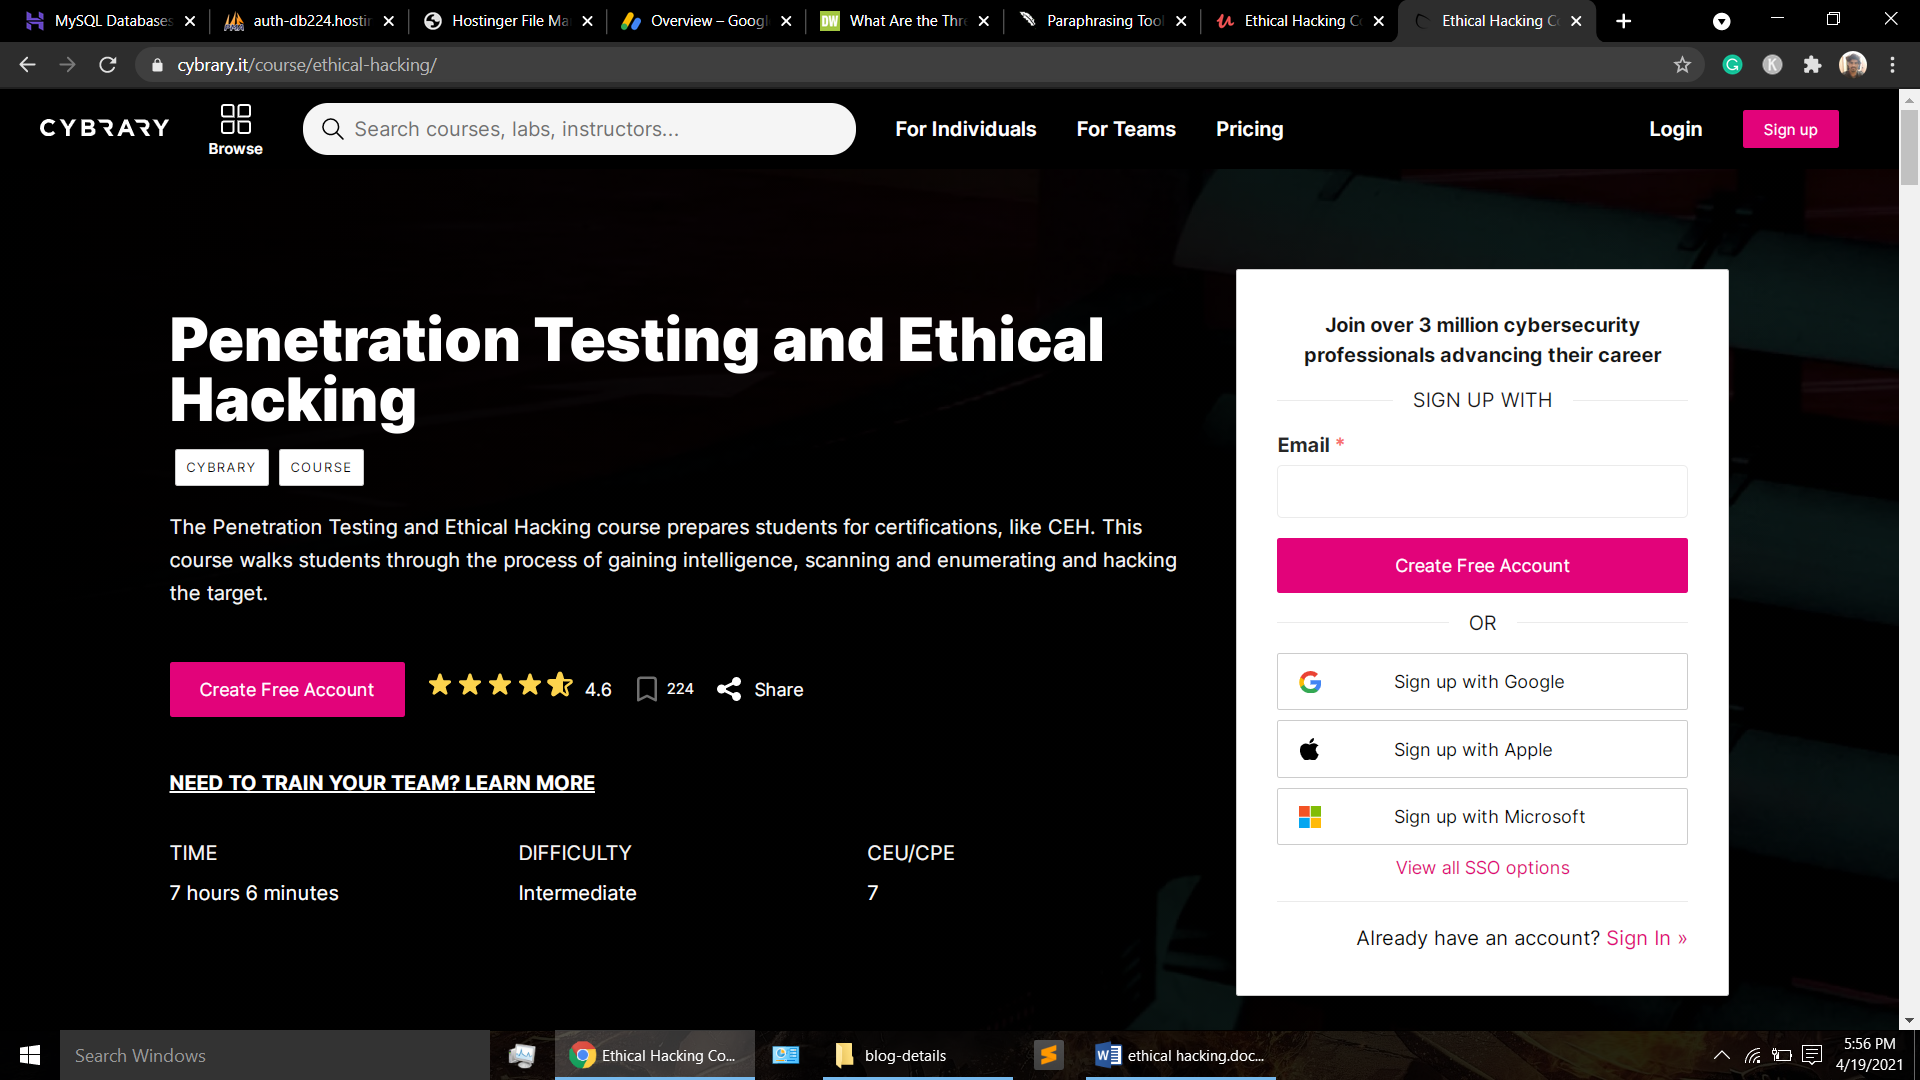Open Sublime Text from taskbar
Viewport: 1920px width, 1080px height.
(x=1048, y=1055)
